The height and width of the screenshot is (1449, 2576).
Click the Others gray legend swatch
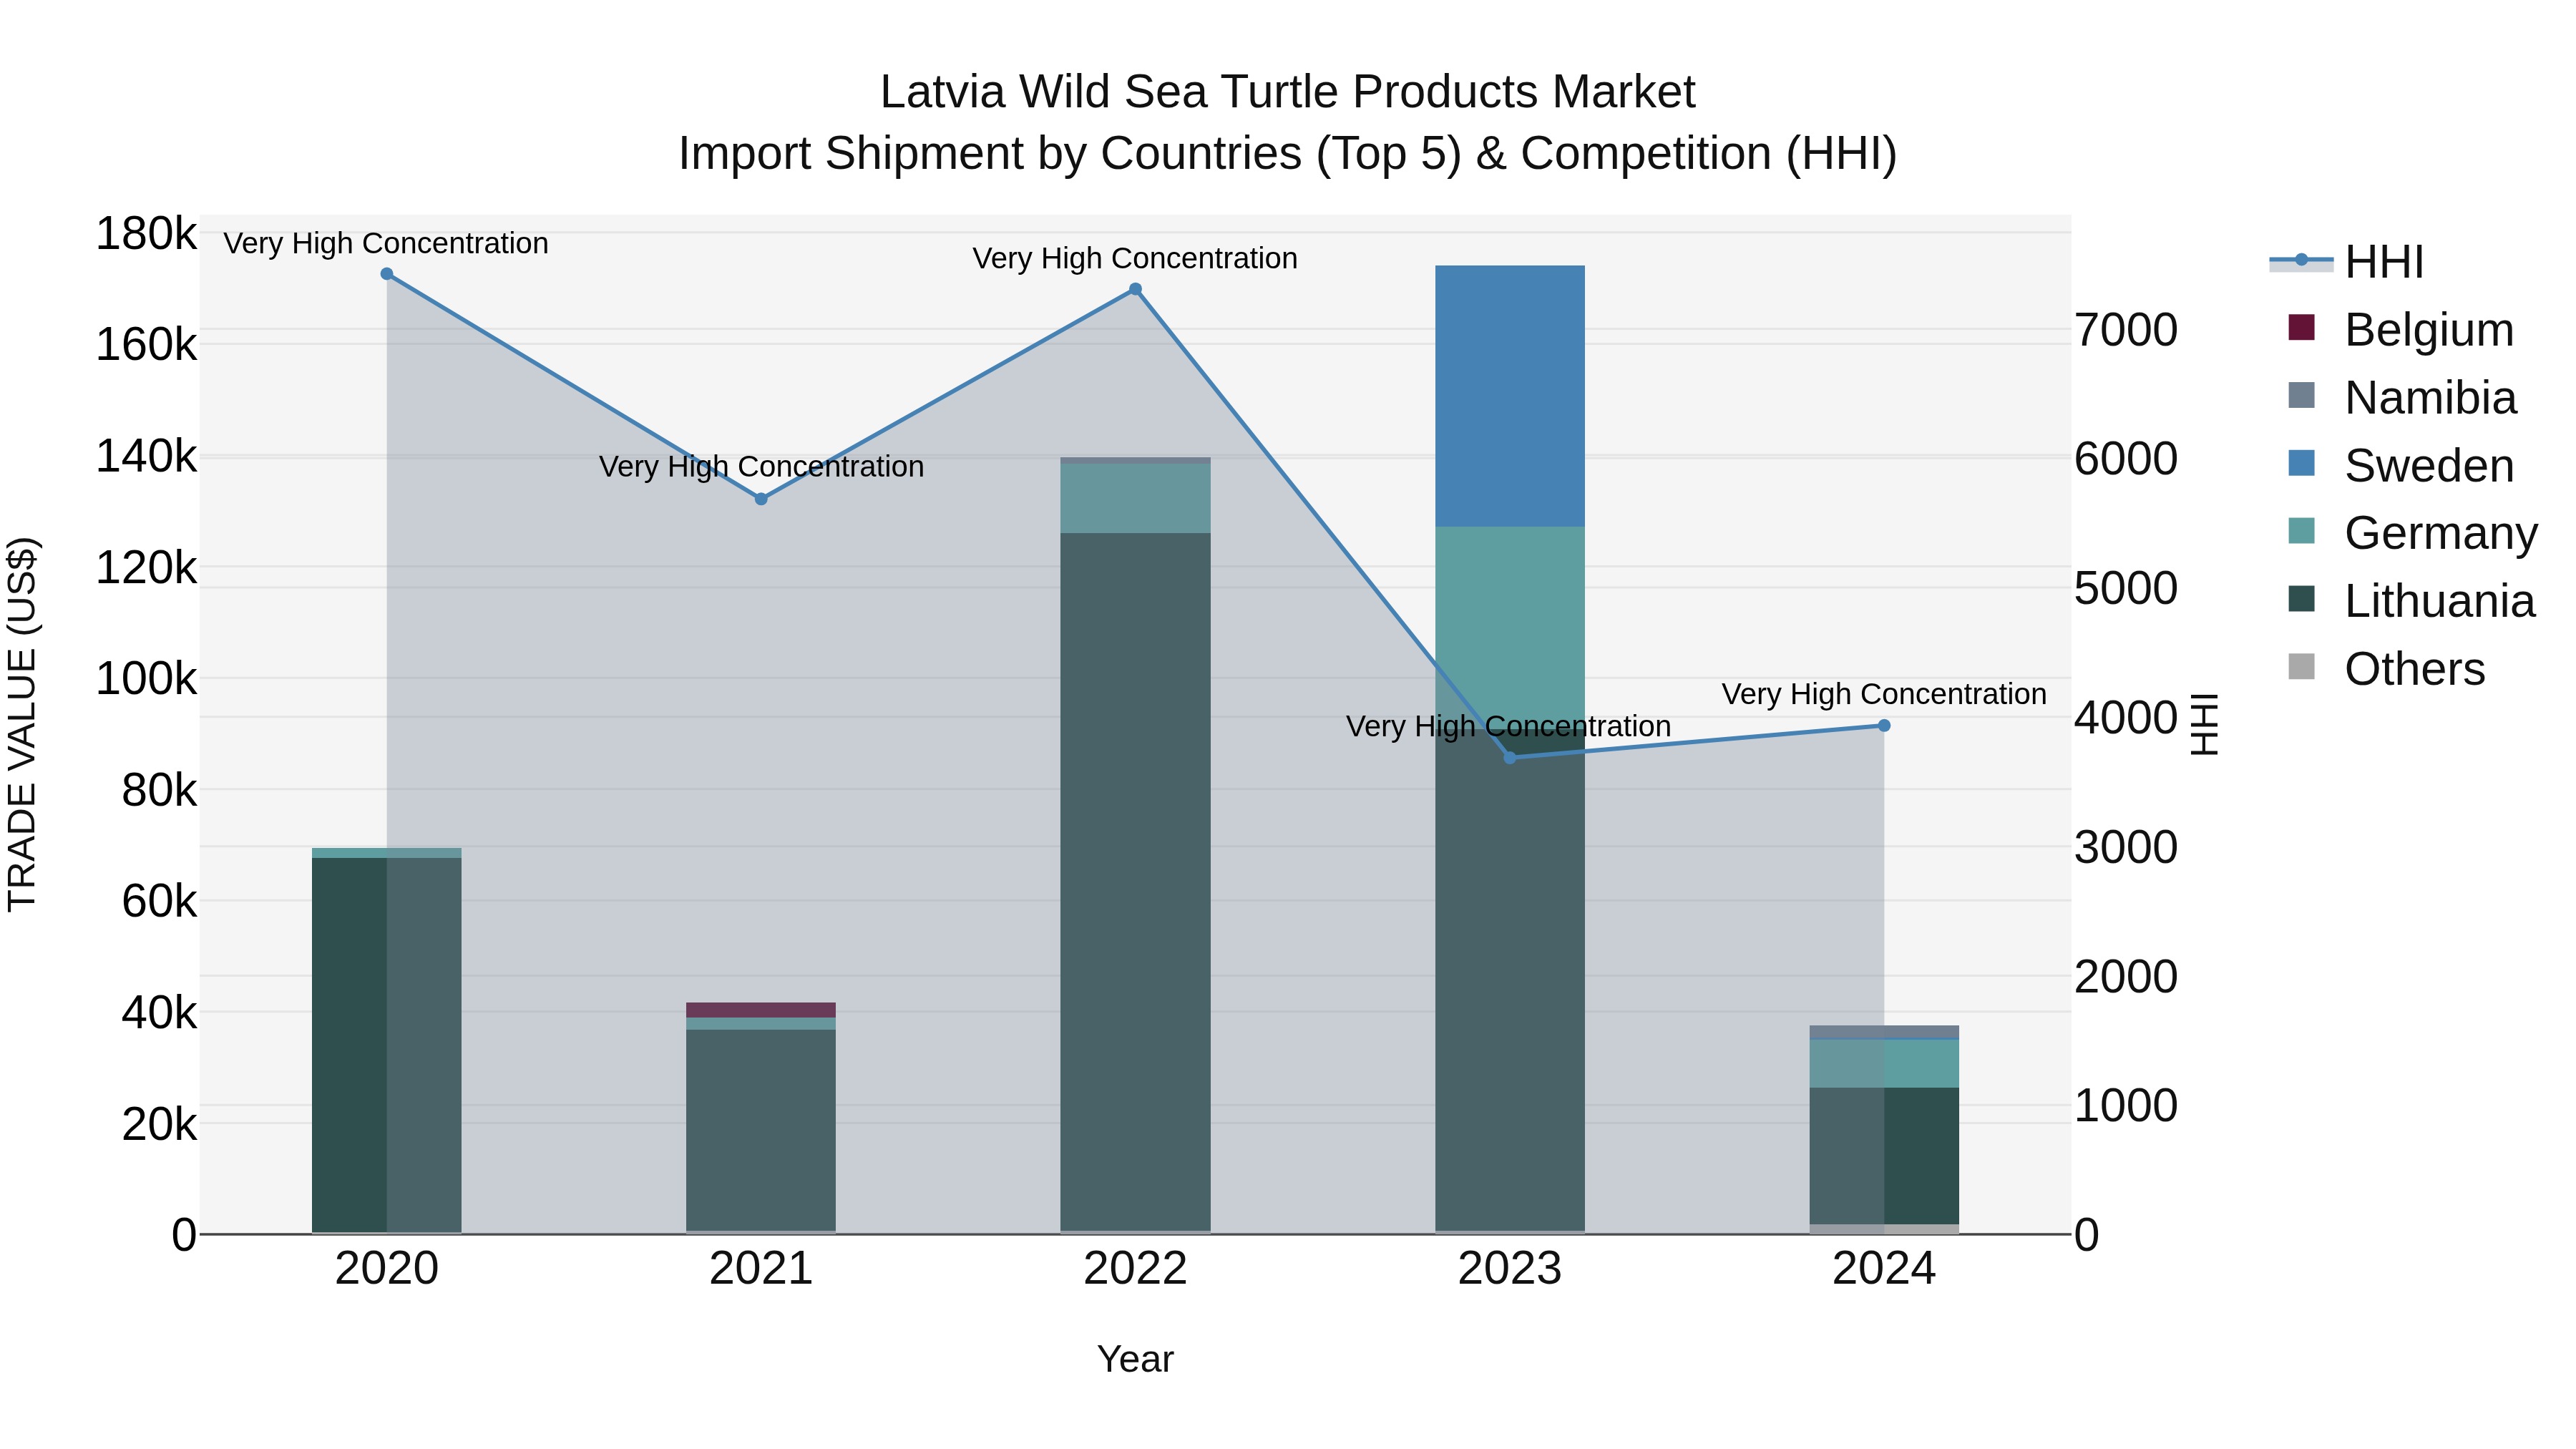tap(2301, 666)
